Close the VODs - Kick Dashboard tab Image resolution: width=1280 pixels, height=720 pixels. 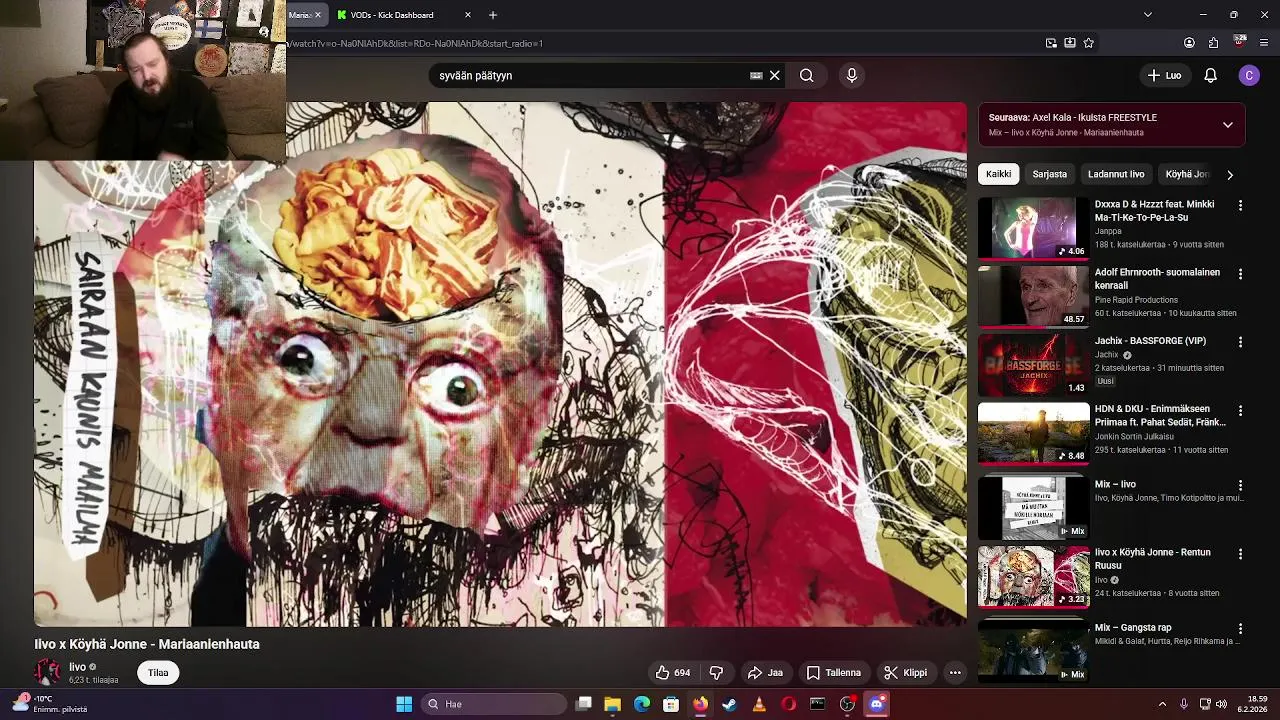click(x=468, y=15)
